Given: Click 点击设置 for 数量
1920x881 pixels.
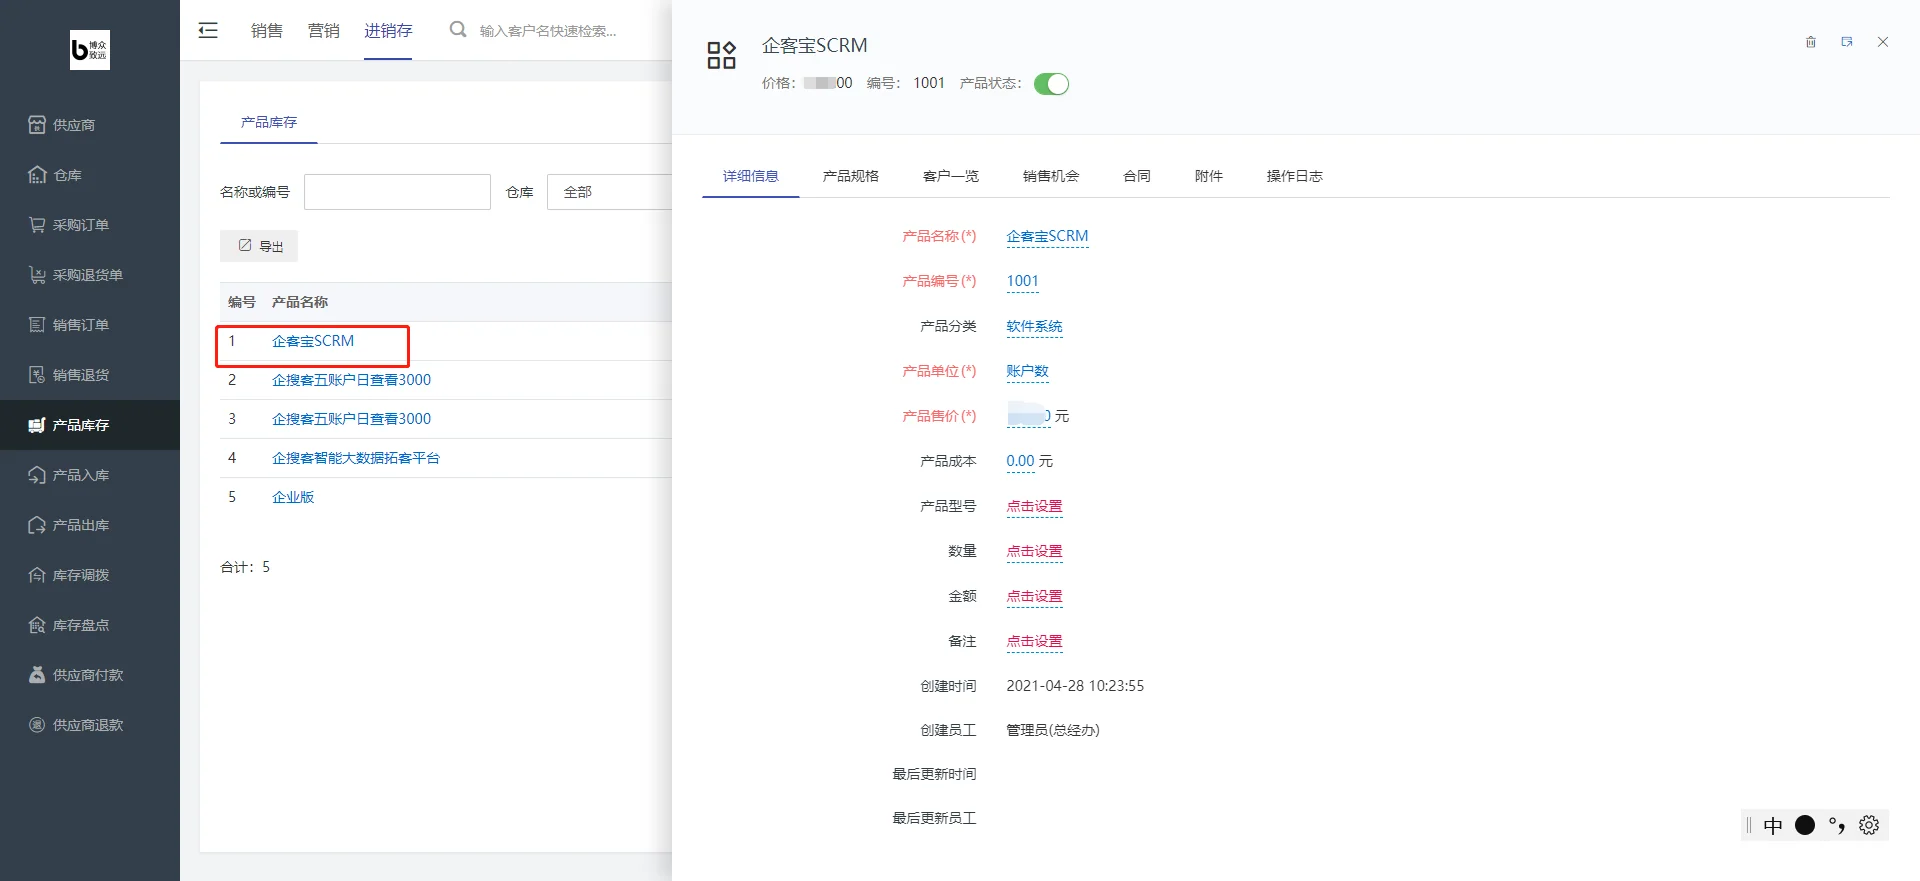Looking at the screenshot, I should tap(1034, 551).
